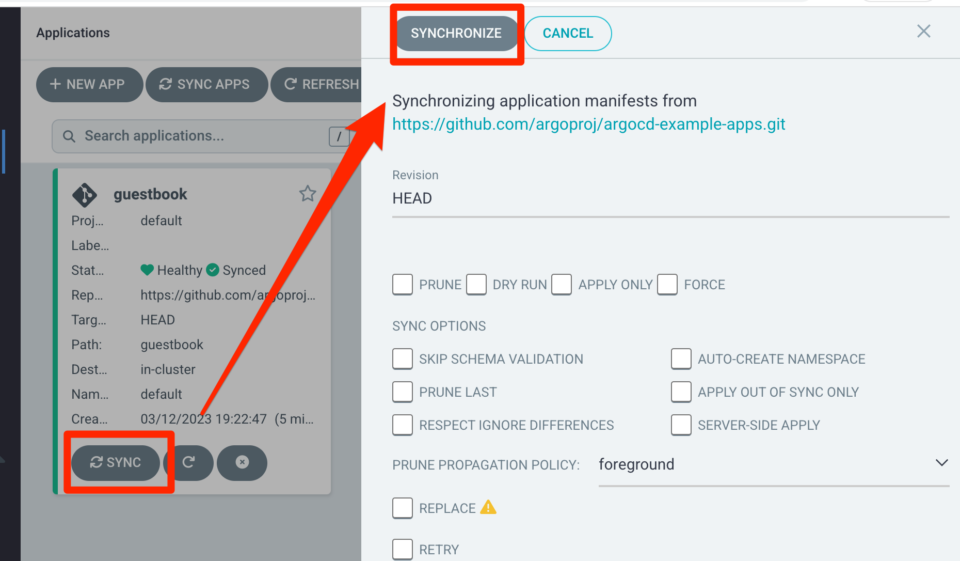Favorite guestbook with the star icon
Image resolution: width=960 pixels, height=561 pixels.
tap(307, 194)
